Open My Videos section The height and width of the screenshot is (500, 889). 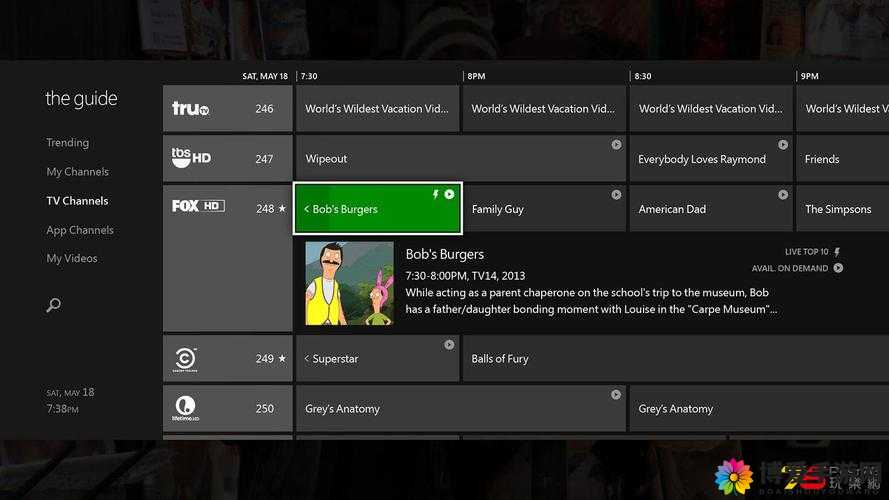(x=72, y=259)
